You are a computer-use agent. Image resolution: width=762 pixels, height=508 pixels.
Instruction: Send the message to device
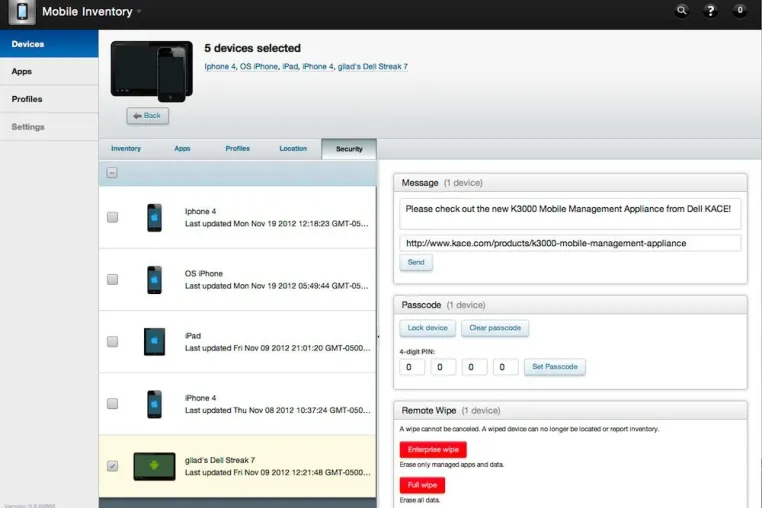coord(416,263)
